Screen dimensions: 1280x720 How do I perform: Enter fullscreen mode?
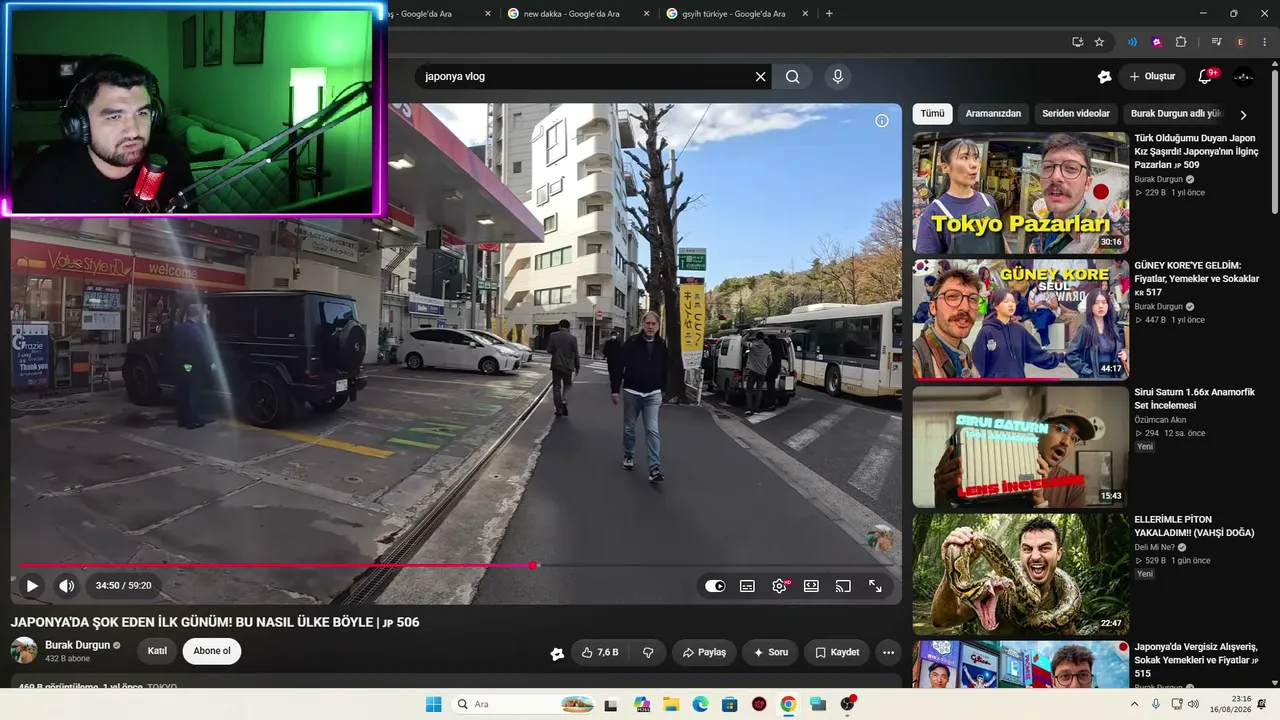[x=875, y=586]
